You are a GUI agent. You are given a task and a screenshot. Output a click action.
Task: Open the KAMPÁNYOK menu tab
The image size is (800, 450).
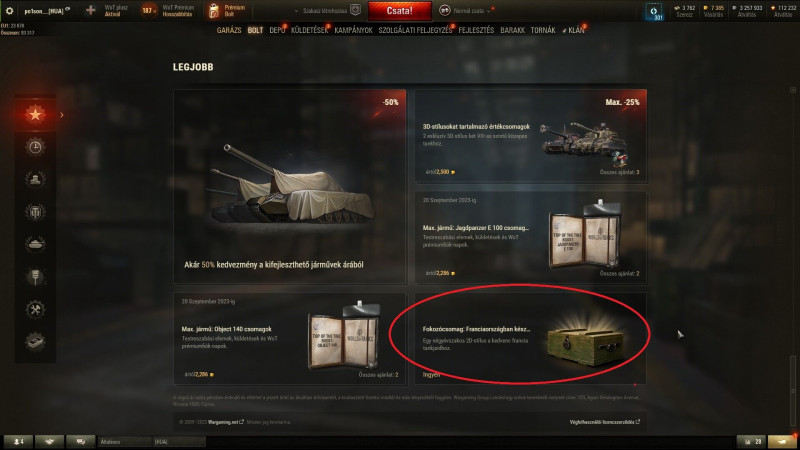coord(354,30)
